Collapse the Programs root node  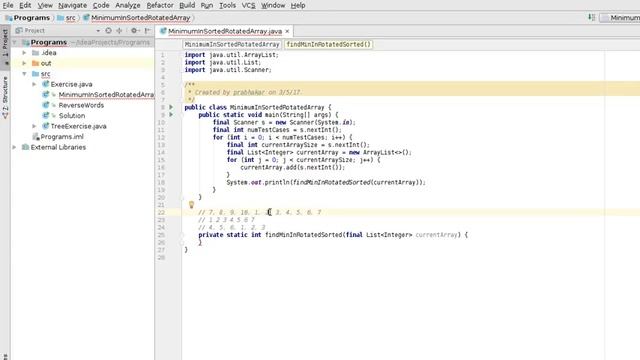pos(15,42)
